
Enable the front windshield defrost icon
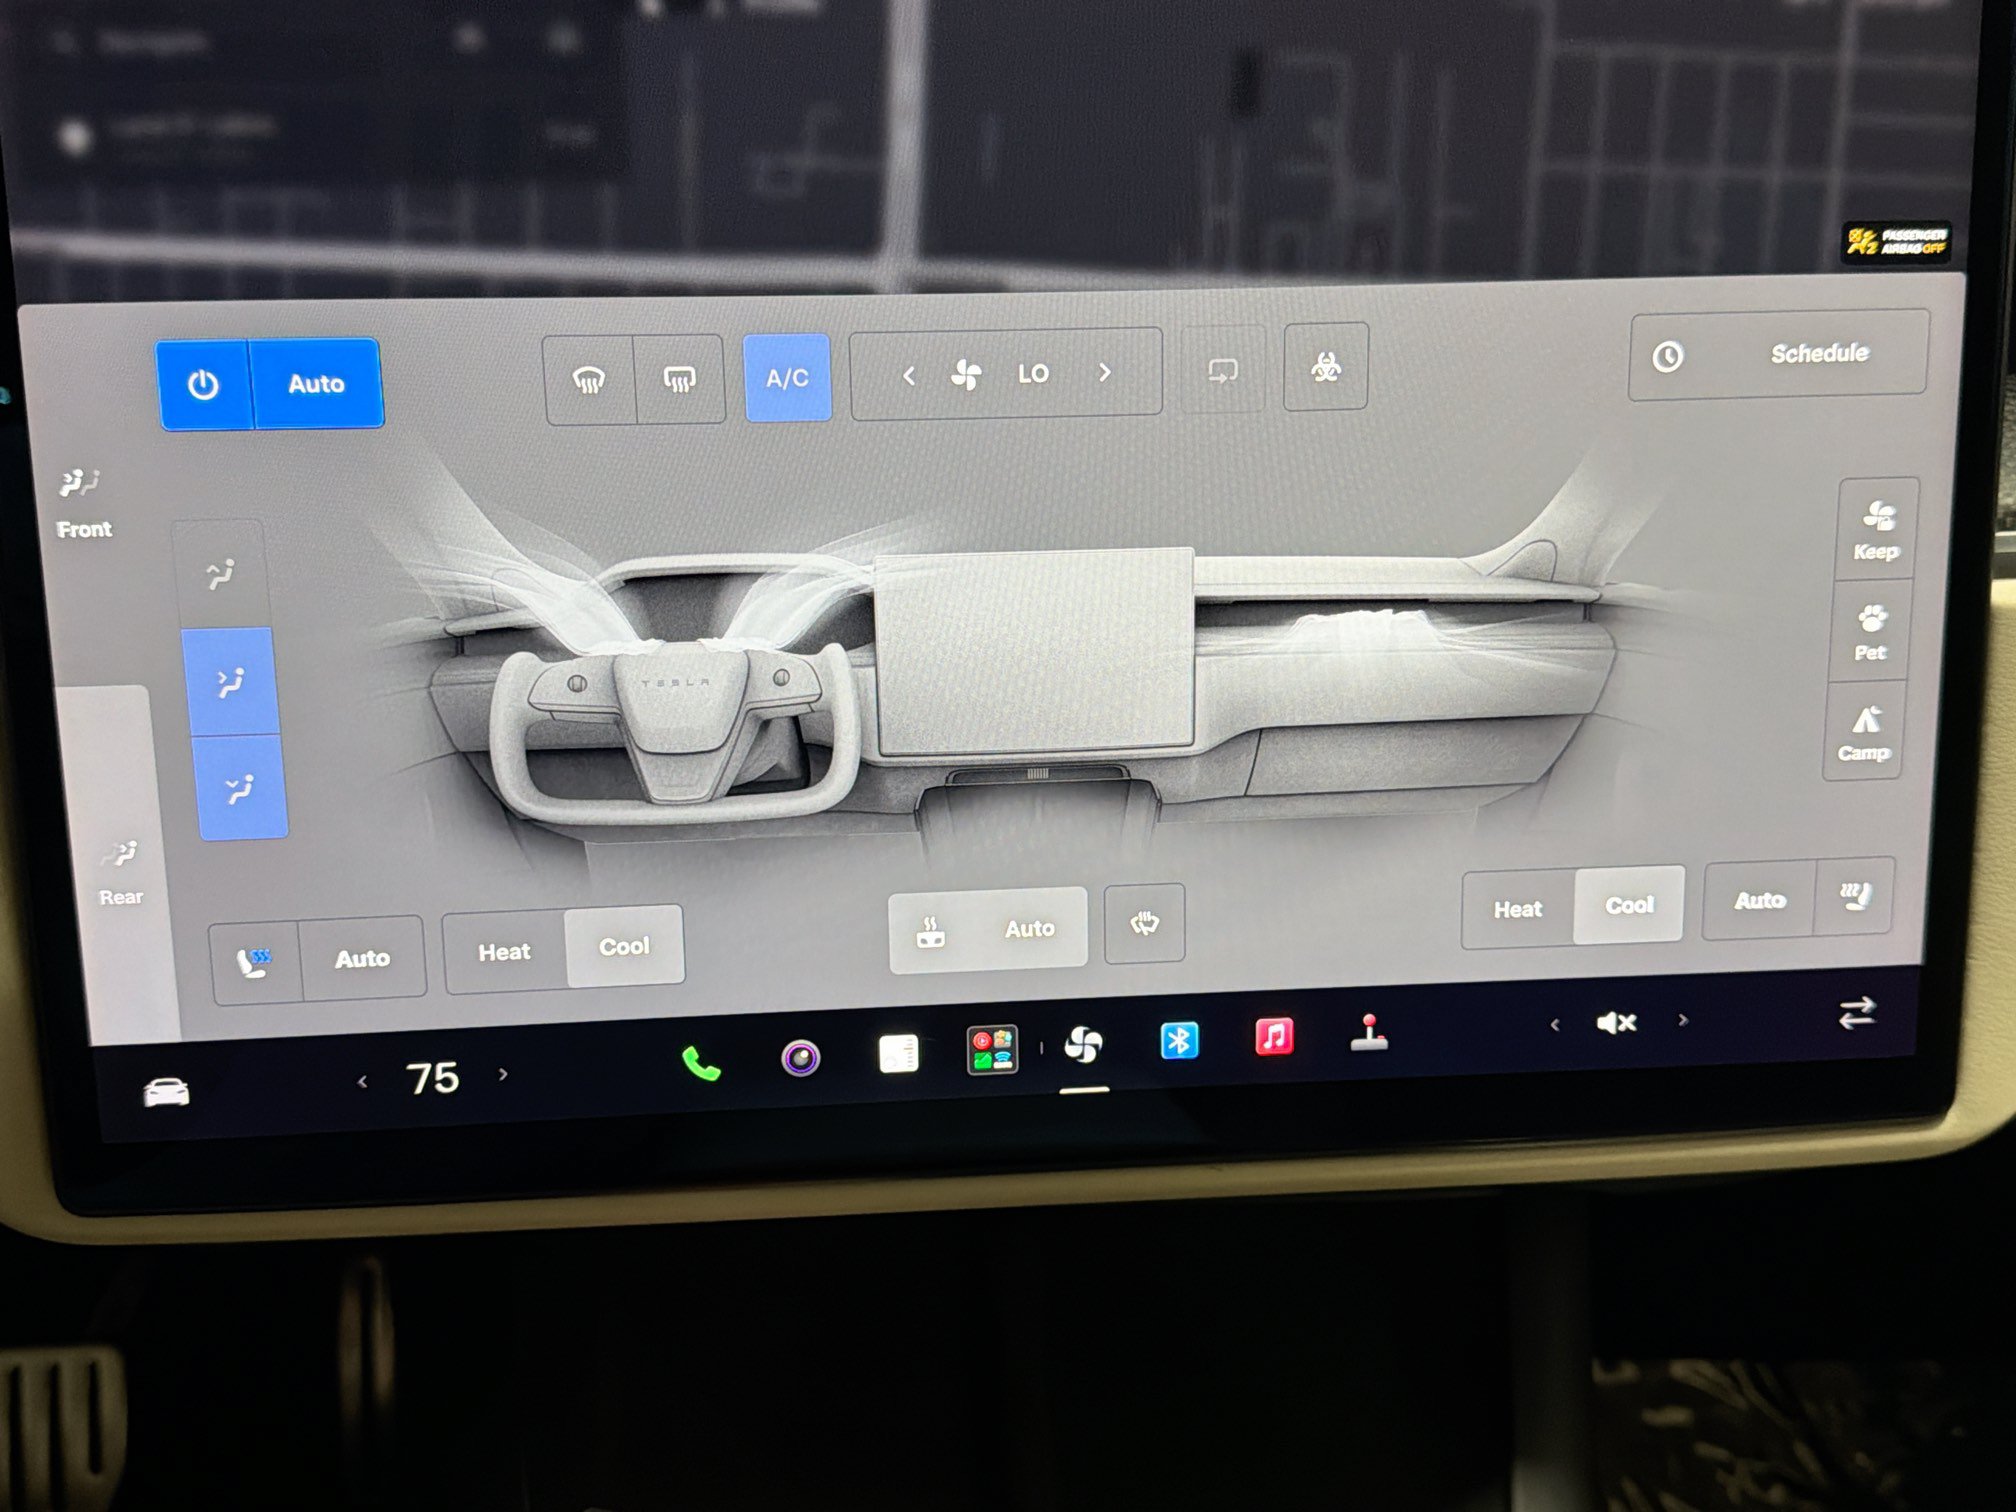(589, 379)
